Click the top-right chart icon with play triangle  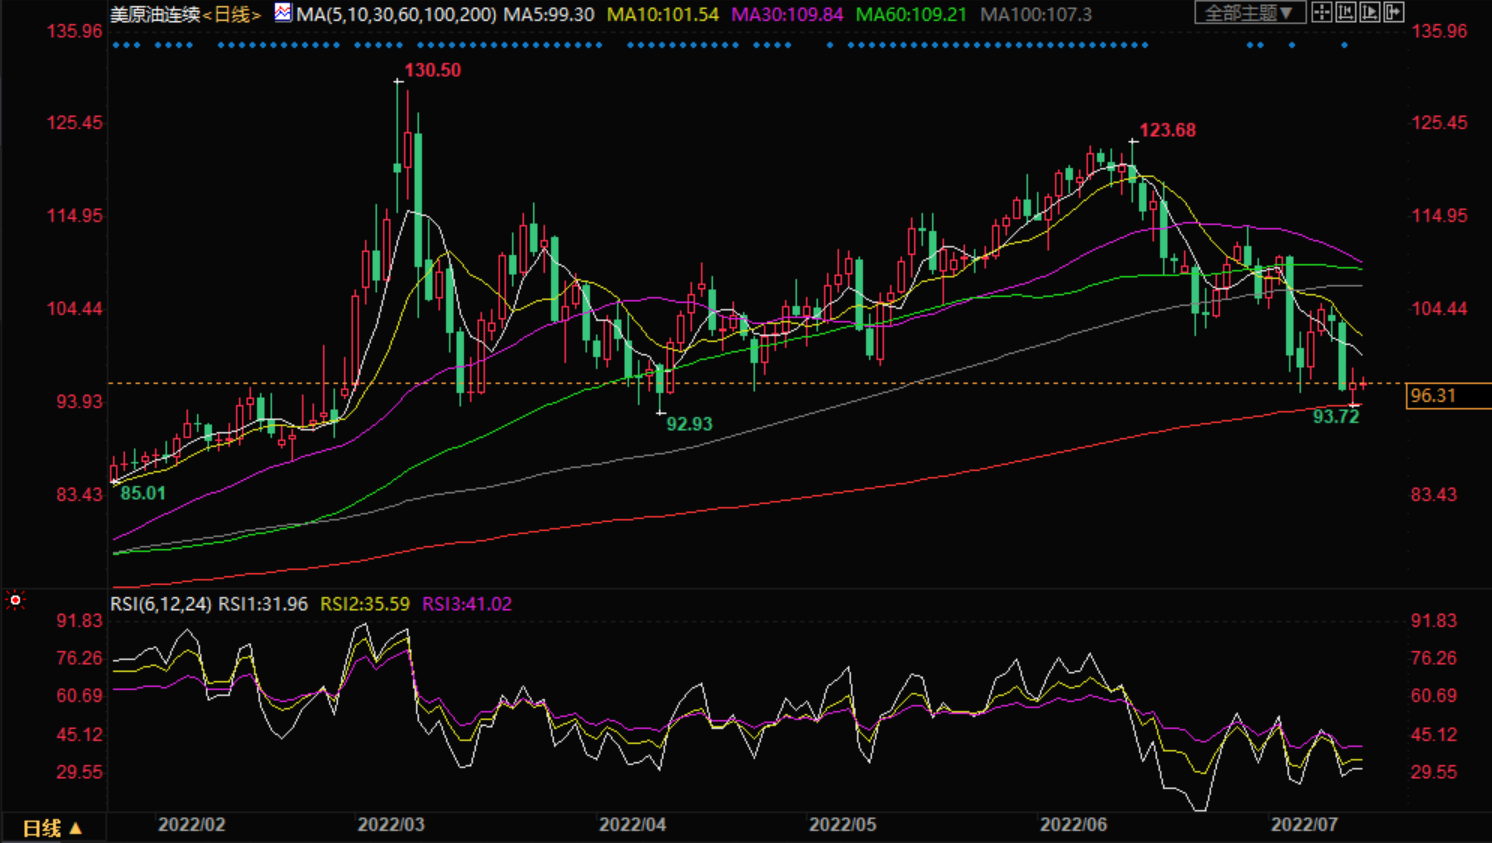[x=1370, y=13]
